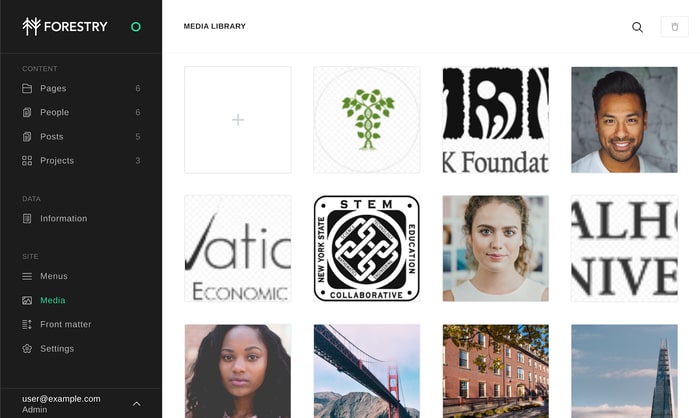This screenshot has height=418, width=700.
Task: Select the smiling man portrait thumbnail
Action: pos(624,120)
